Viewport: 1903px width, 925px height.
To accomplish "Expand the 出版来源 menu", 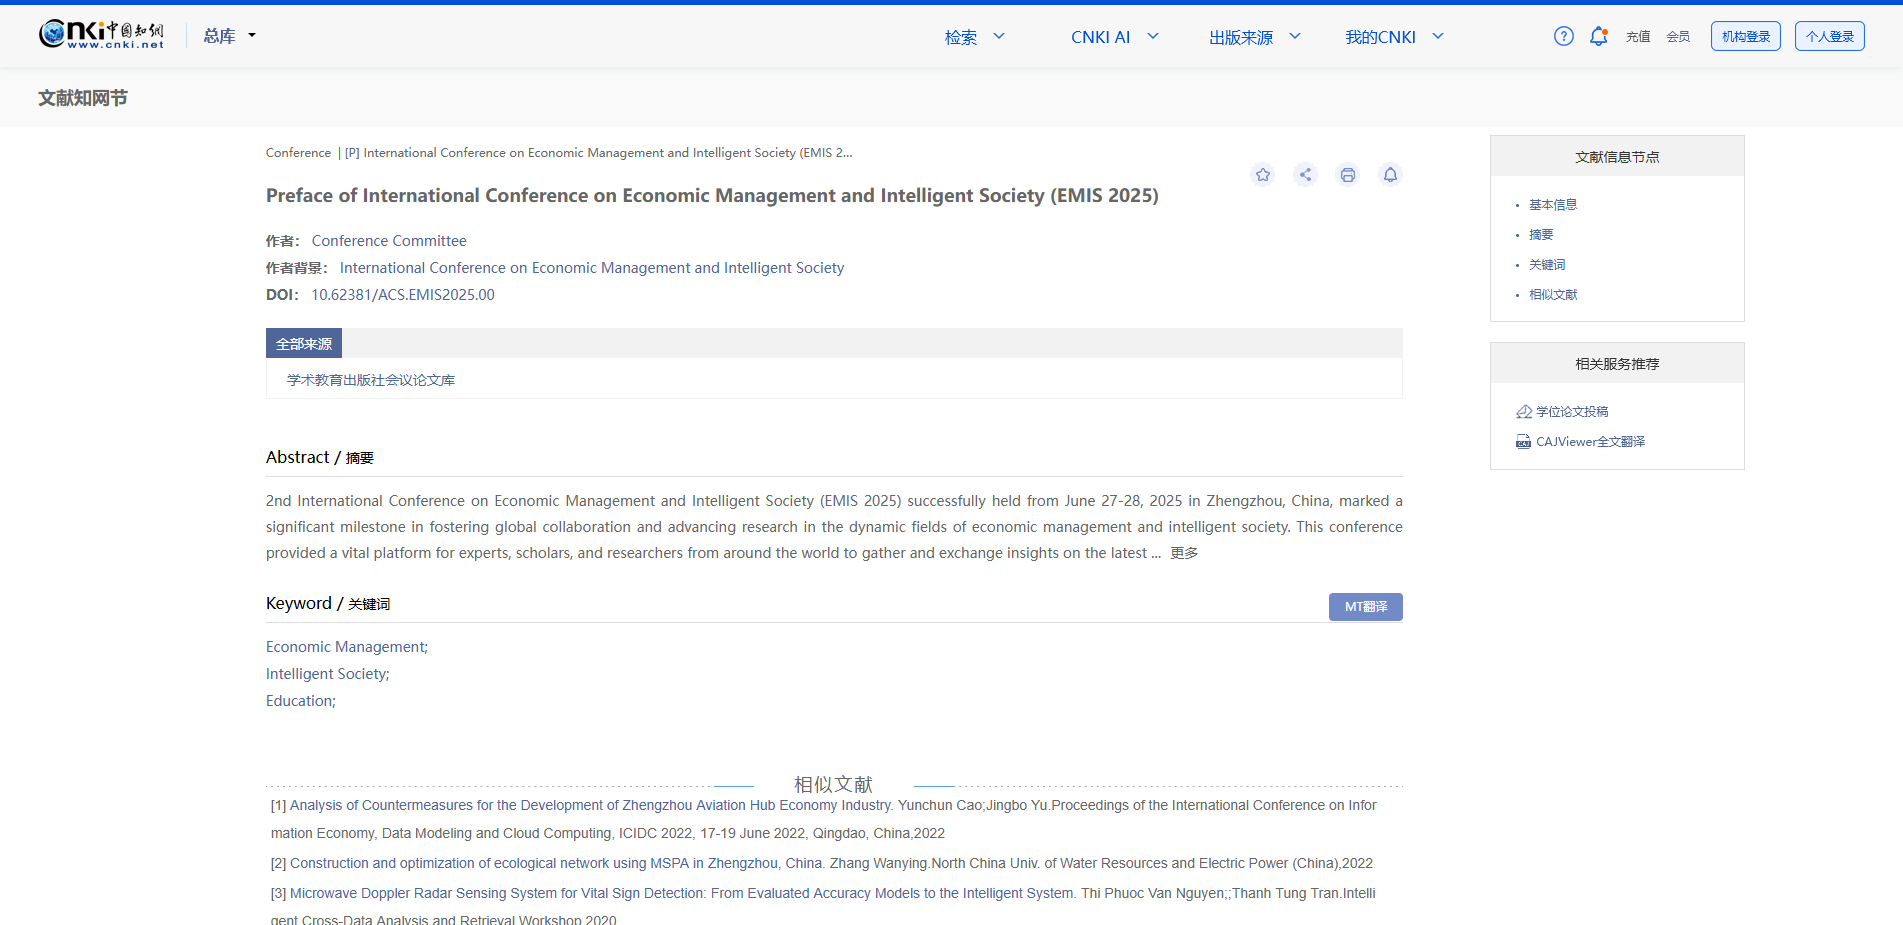I will (1254, 37).
